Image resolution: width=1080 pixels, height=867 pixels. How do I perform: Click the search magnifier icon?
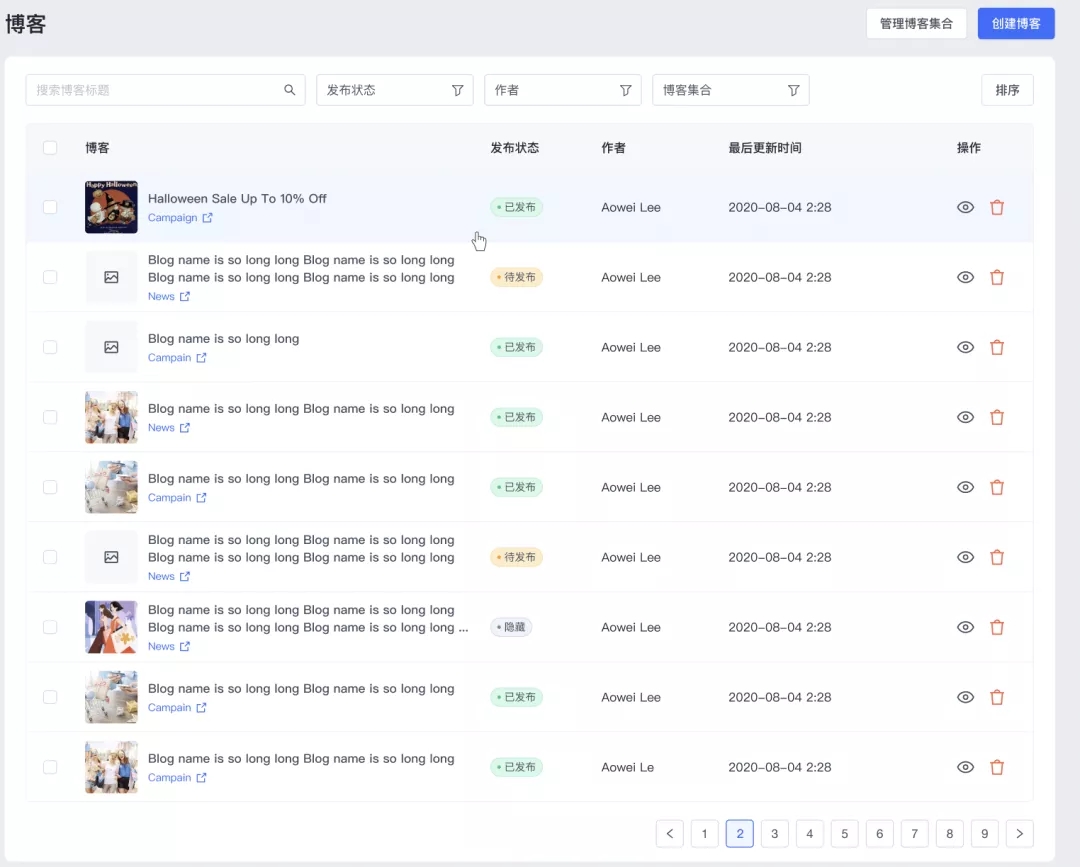coord(290,90)
